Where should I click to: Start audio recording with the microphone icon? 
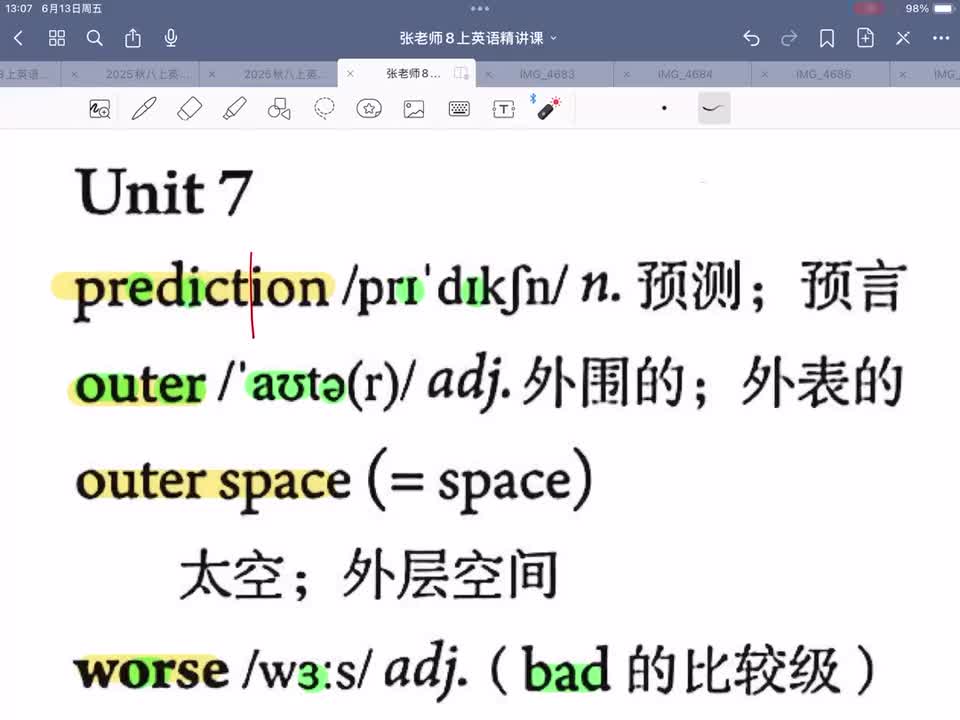click(171, 39)
